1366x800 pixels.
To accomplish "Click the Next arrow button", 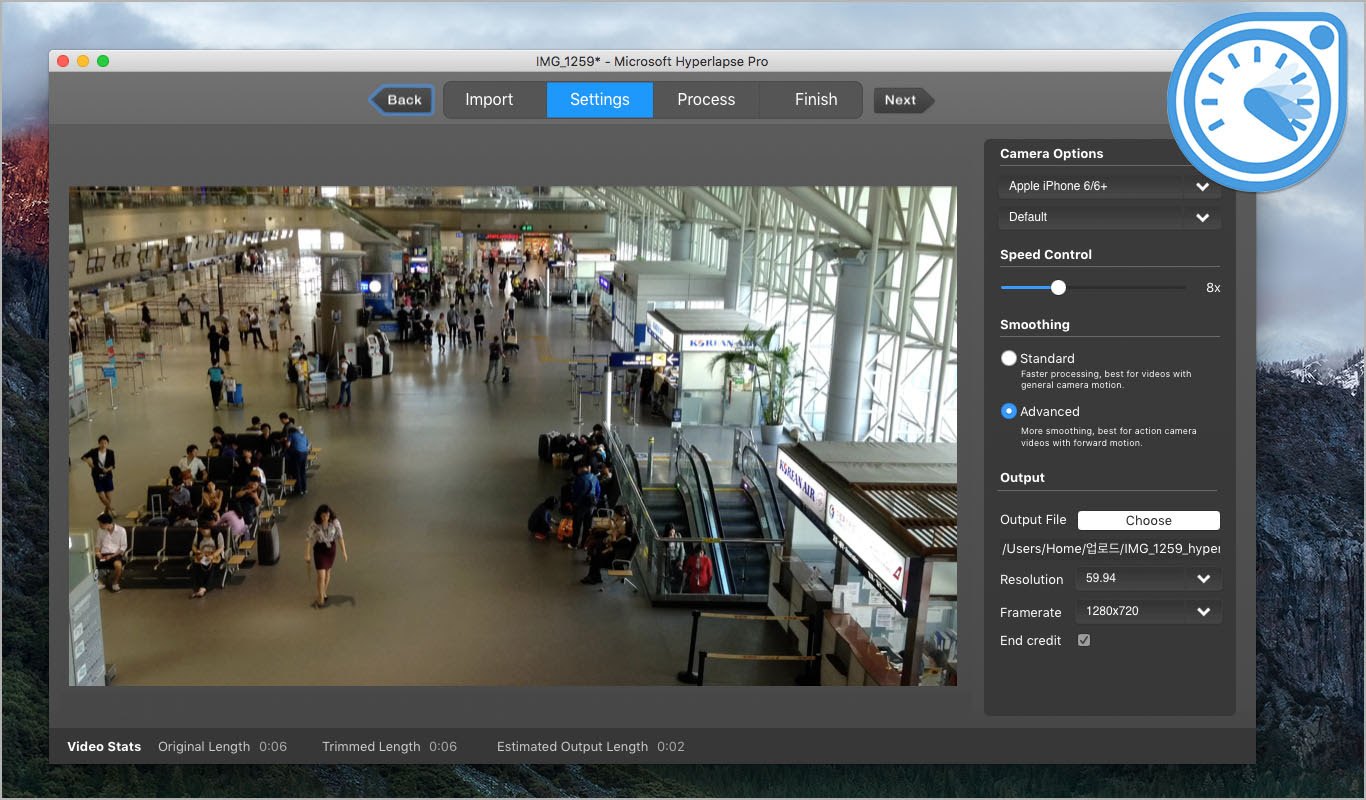I will (903, 100).
